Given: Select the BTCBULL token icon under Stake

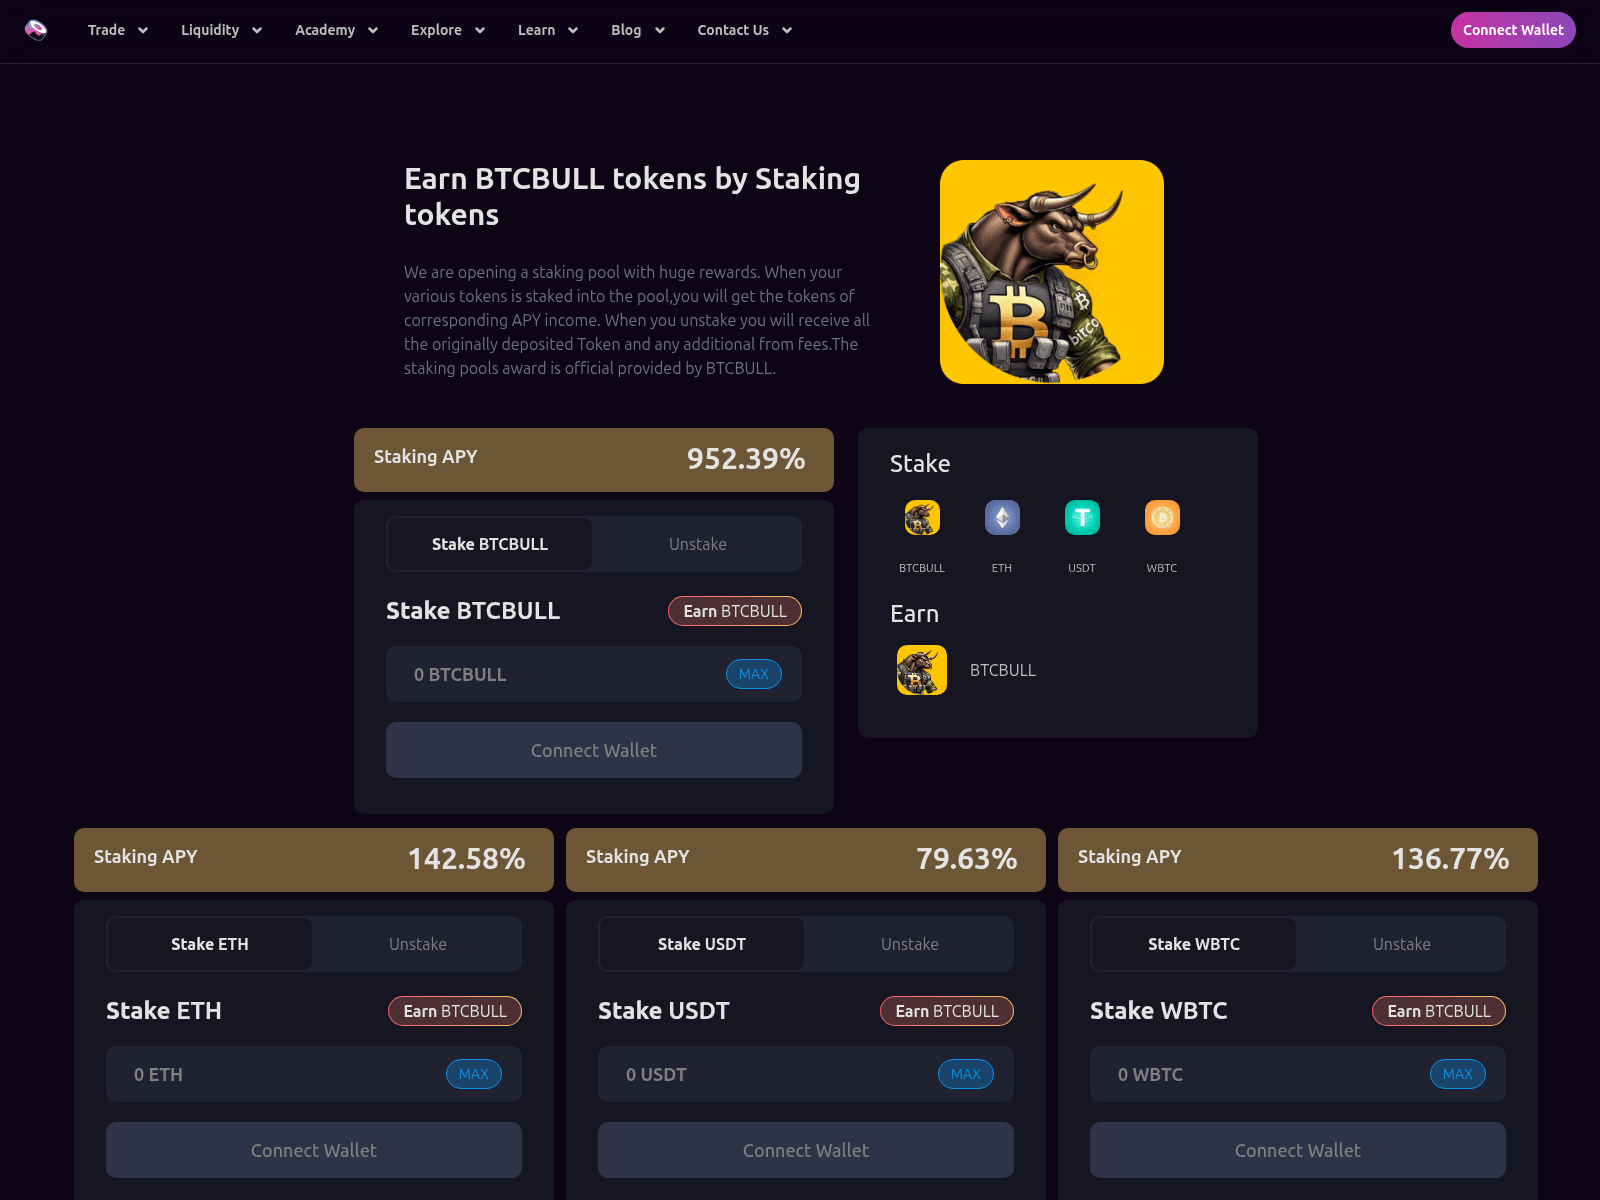Looking at the screenshot, I should pos(922,518).
